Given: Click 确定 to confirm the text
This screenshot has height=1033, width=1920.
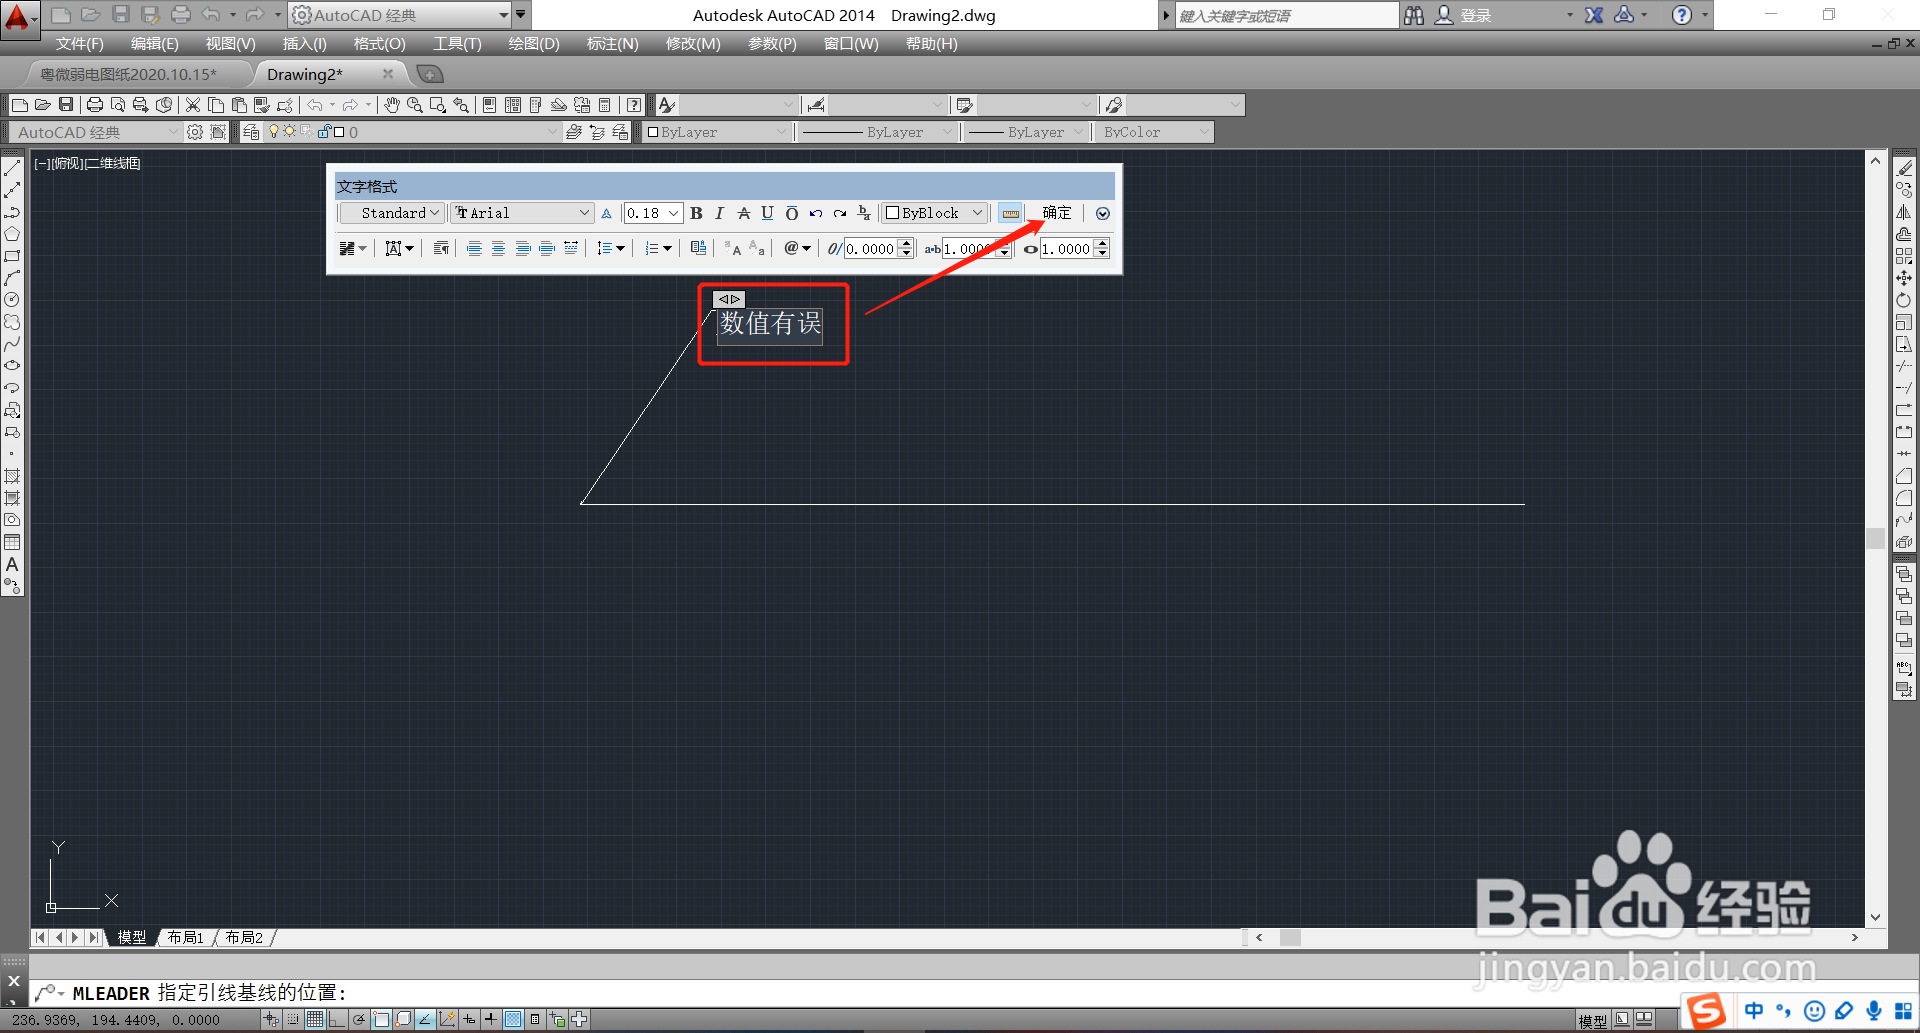Looking at the screenshot, I should coord(1057,213).
